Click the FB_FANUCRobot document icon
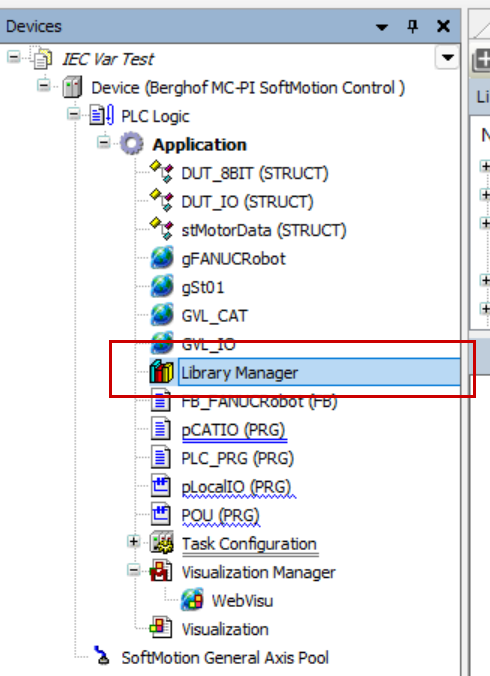The image size is (490, 676). [161, 400]
